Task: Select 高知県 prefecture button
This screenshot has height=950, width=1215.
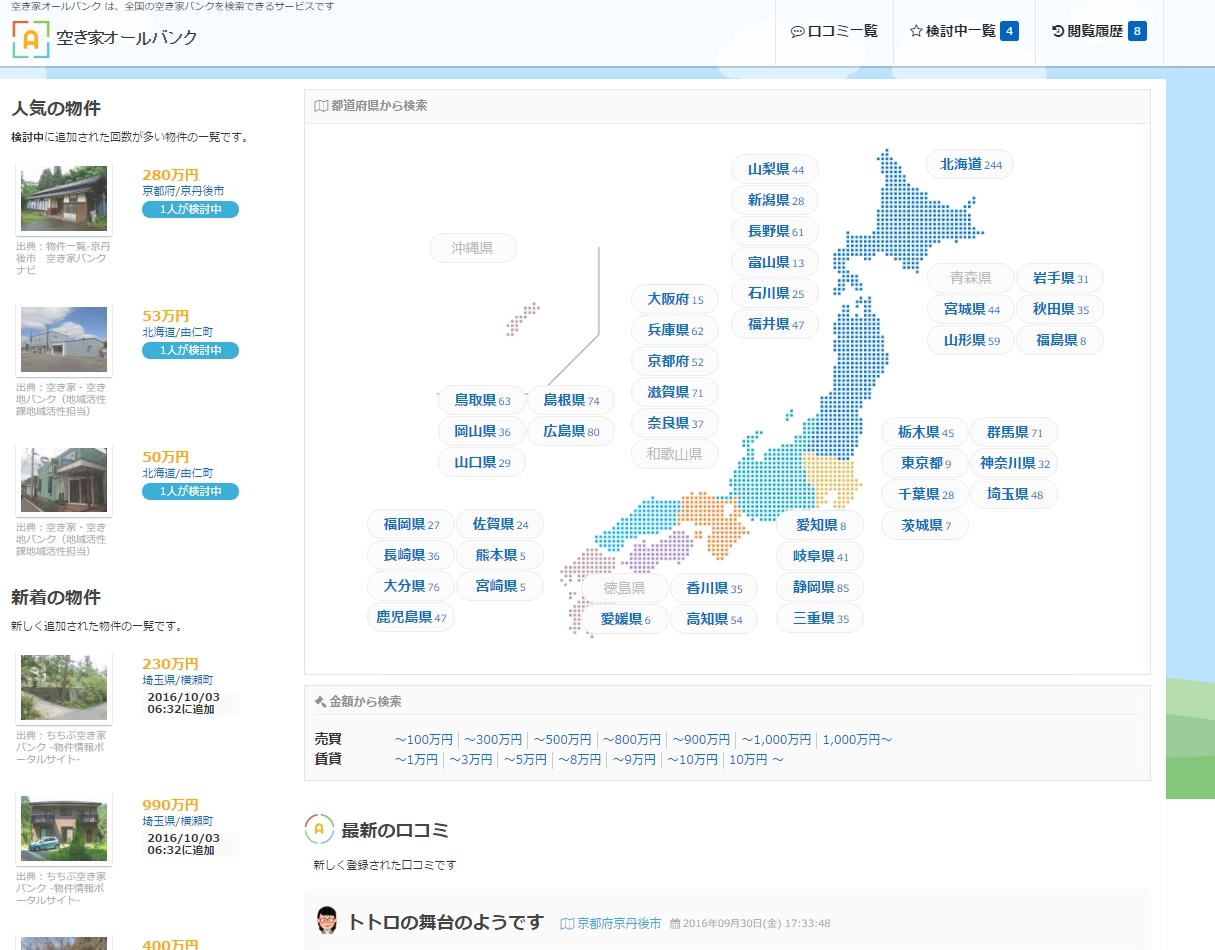Action: coord(714,619)
